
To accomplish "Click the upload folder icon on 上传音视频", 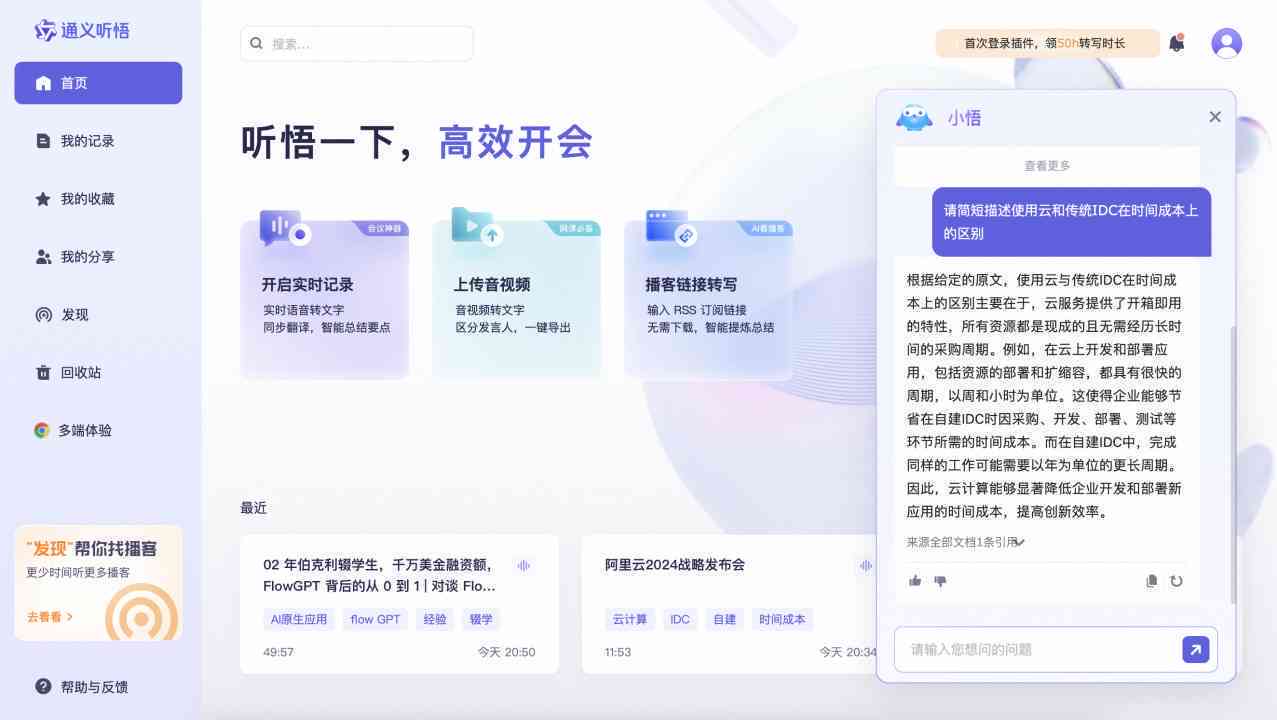I will coord(477,227).
